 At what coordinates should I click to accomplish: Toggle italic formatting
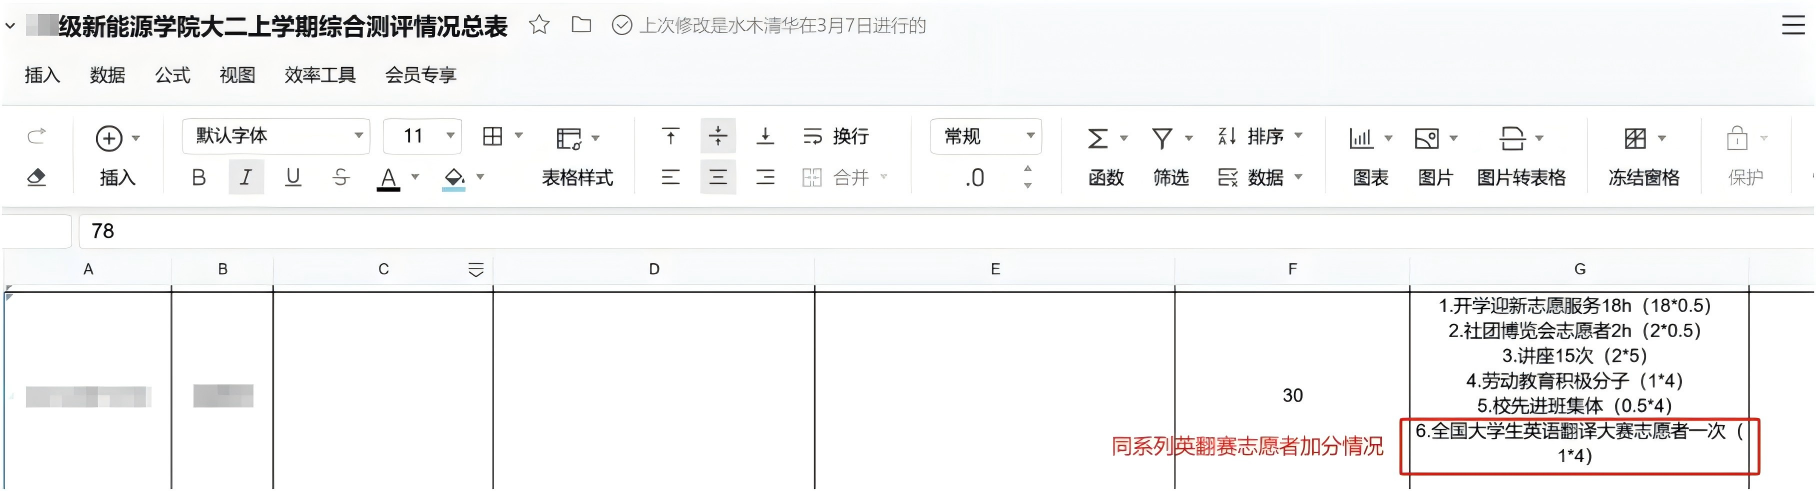click(246, 178)
